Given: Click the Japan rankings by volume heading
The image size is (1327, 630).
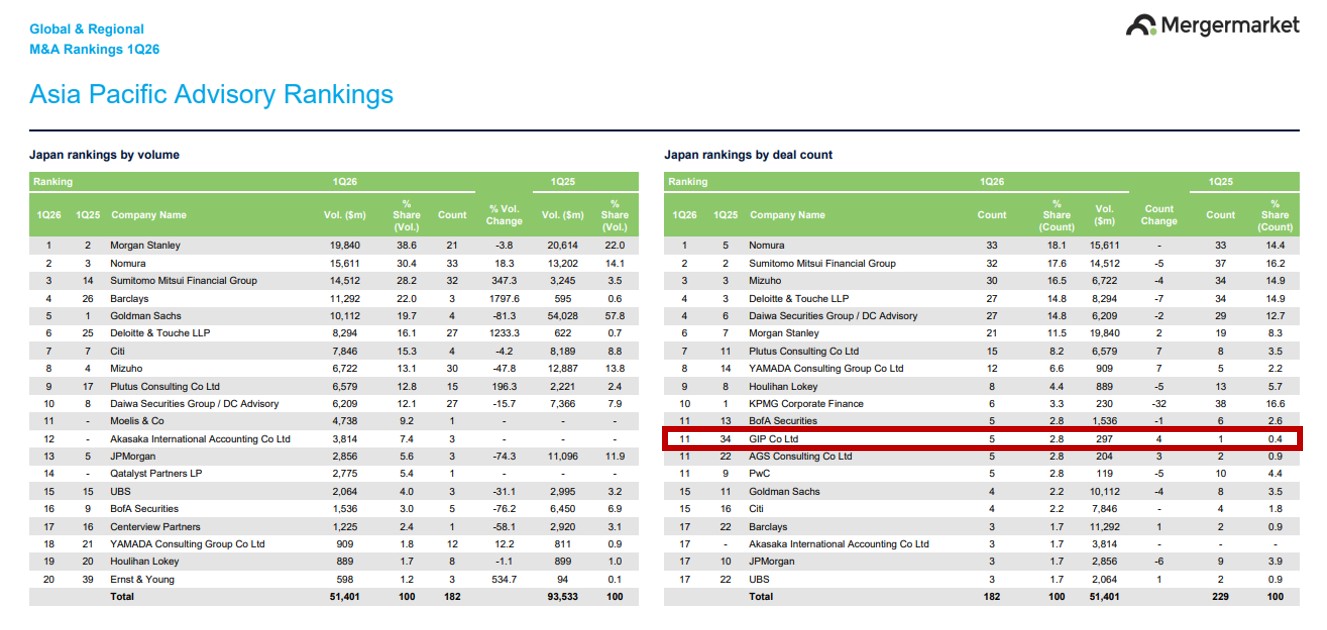Looking at the screenshot, I should point(104,155).
